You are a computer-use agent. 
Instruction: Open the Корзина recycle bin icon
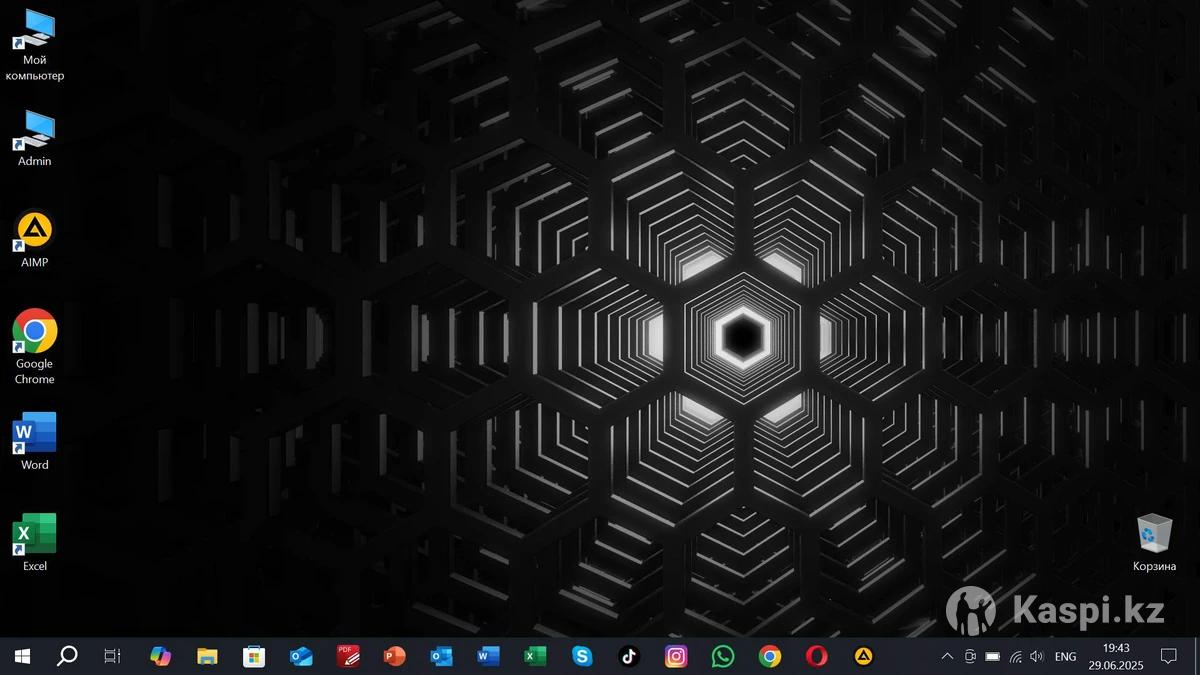point(1155,543)
